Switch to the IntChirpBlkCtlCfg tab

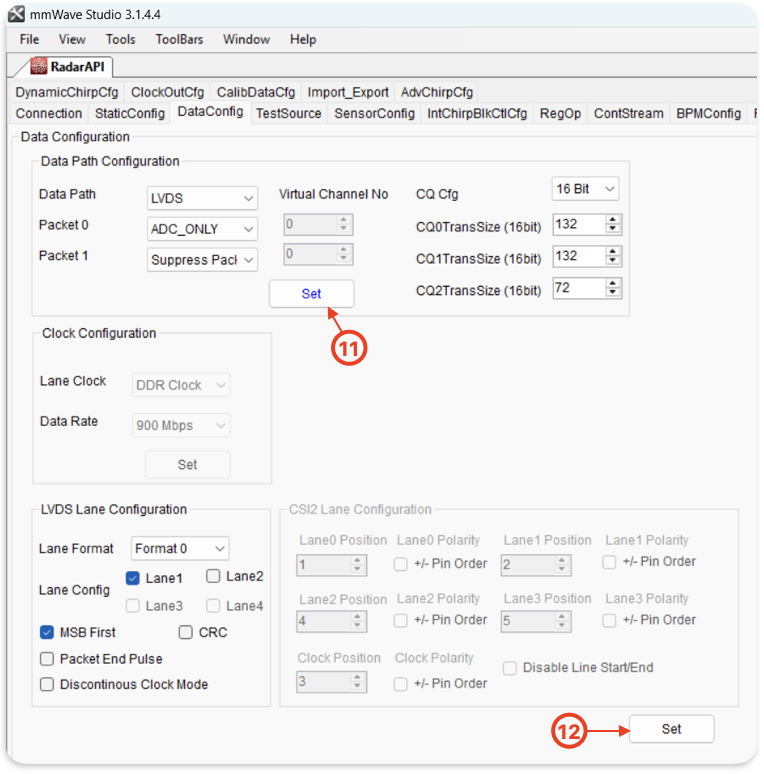point(477,114)
